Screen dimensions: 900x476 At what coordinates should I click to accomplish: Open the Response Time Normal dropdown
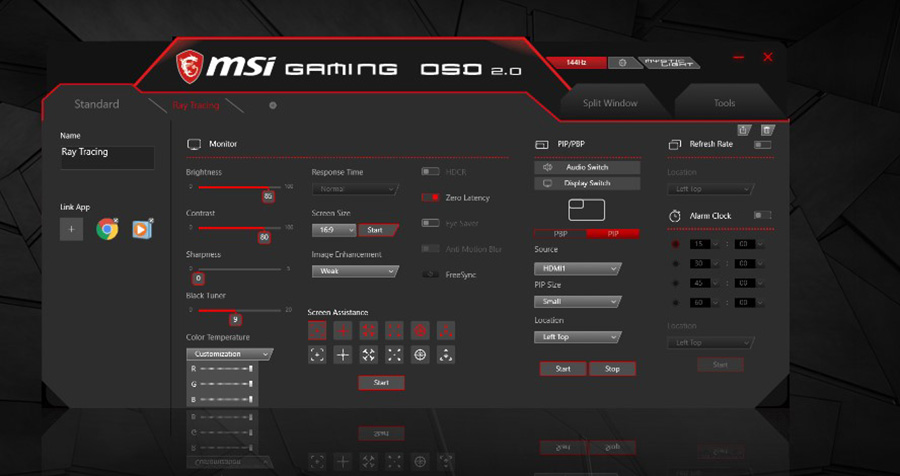[x=355, y=189]
